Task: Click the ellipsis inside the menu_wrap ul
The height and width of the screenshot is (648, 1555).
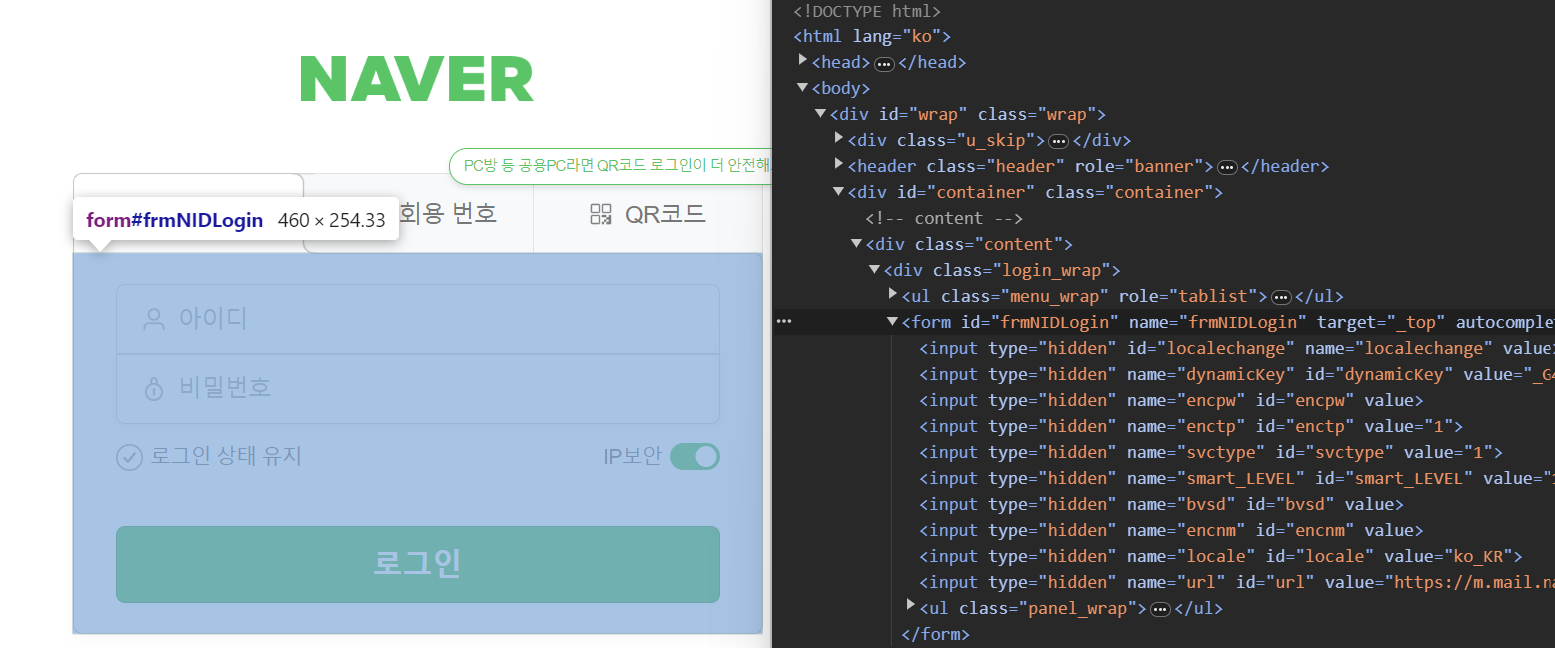Action: tap(1281, 297)
